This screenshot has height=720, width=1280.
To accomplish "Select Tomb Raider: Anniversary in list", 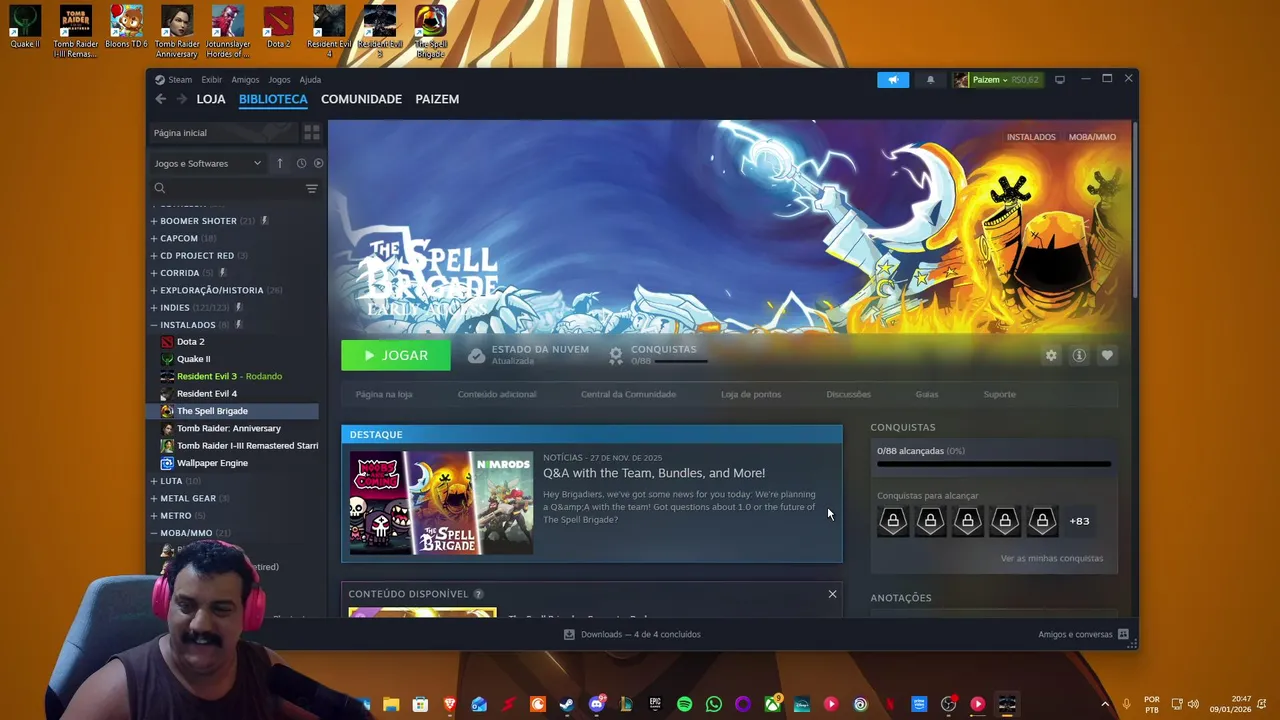I will (228, 428).
